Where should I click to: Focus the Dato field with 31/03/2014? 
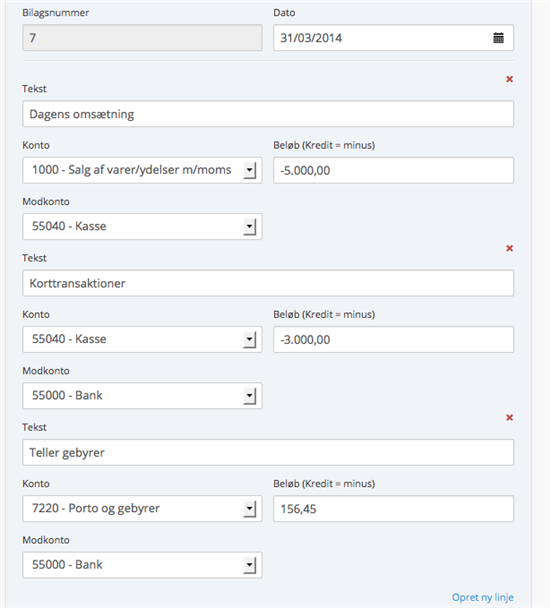(393, 38)
